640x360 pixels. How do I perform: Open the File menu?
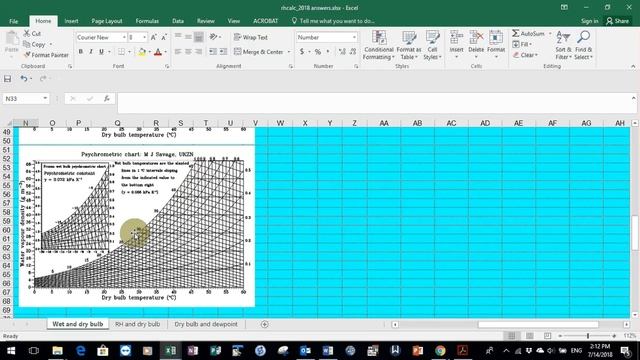(x=13, y=21)
